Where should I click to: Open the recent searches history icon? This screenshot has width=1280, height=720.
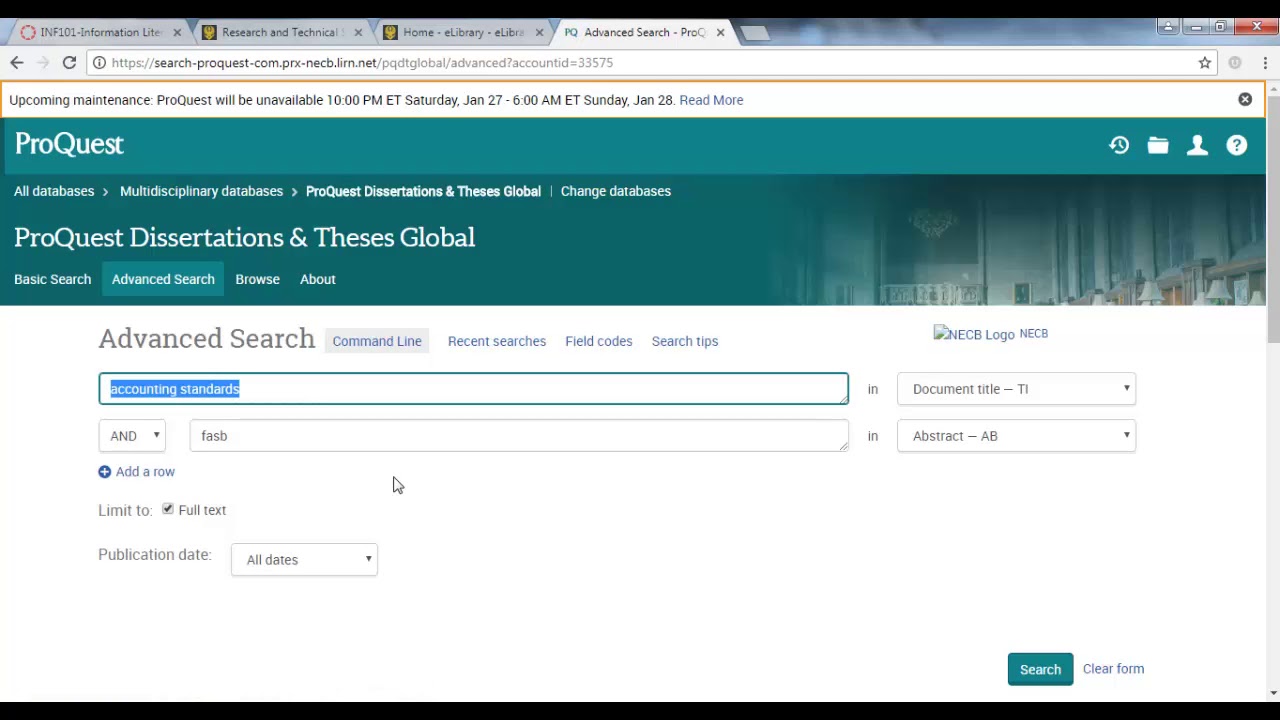click(1119, 145)
